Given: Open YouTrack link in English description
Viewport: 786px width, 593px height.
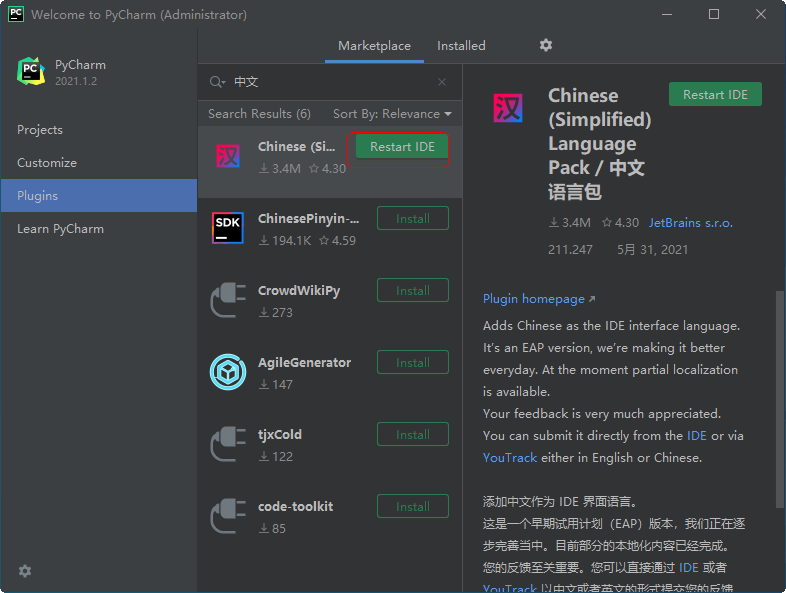Looking at the screenshot, I should click(510, 458).
